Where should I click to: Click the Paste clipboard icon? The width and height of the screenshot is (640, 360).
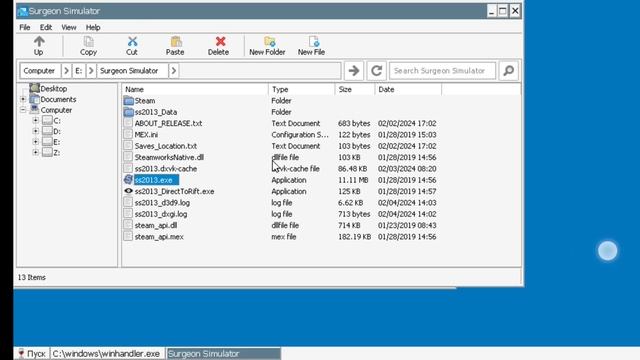pos(176,42)
